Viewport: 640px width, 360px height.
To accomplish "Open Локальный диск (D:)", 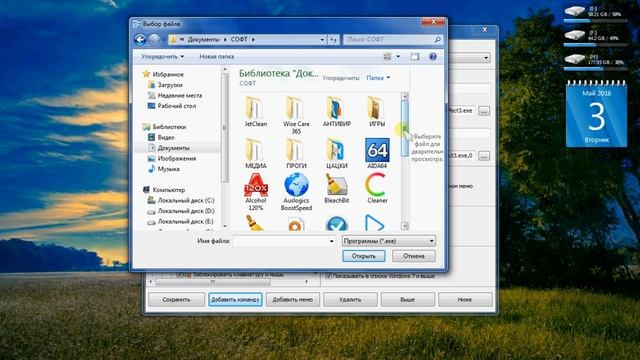I will tap(181, 211).
